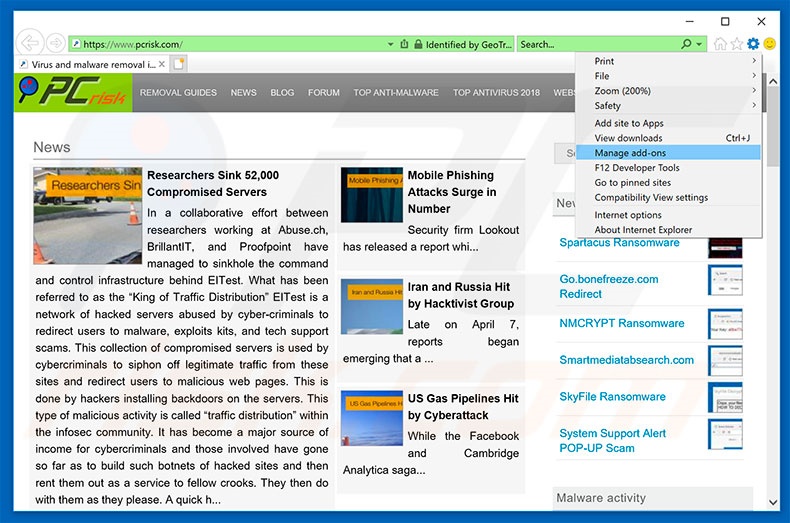Open NMCRYPT Ransomware link
The image size is (790, 523).
[622, 323]
